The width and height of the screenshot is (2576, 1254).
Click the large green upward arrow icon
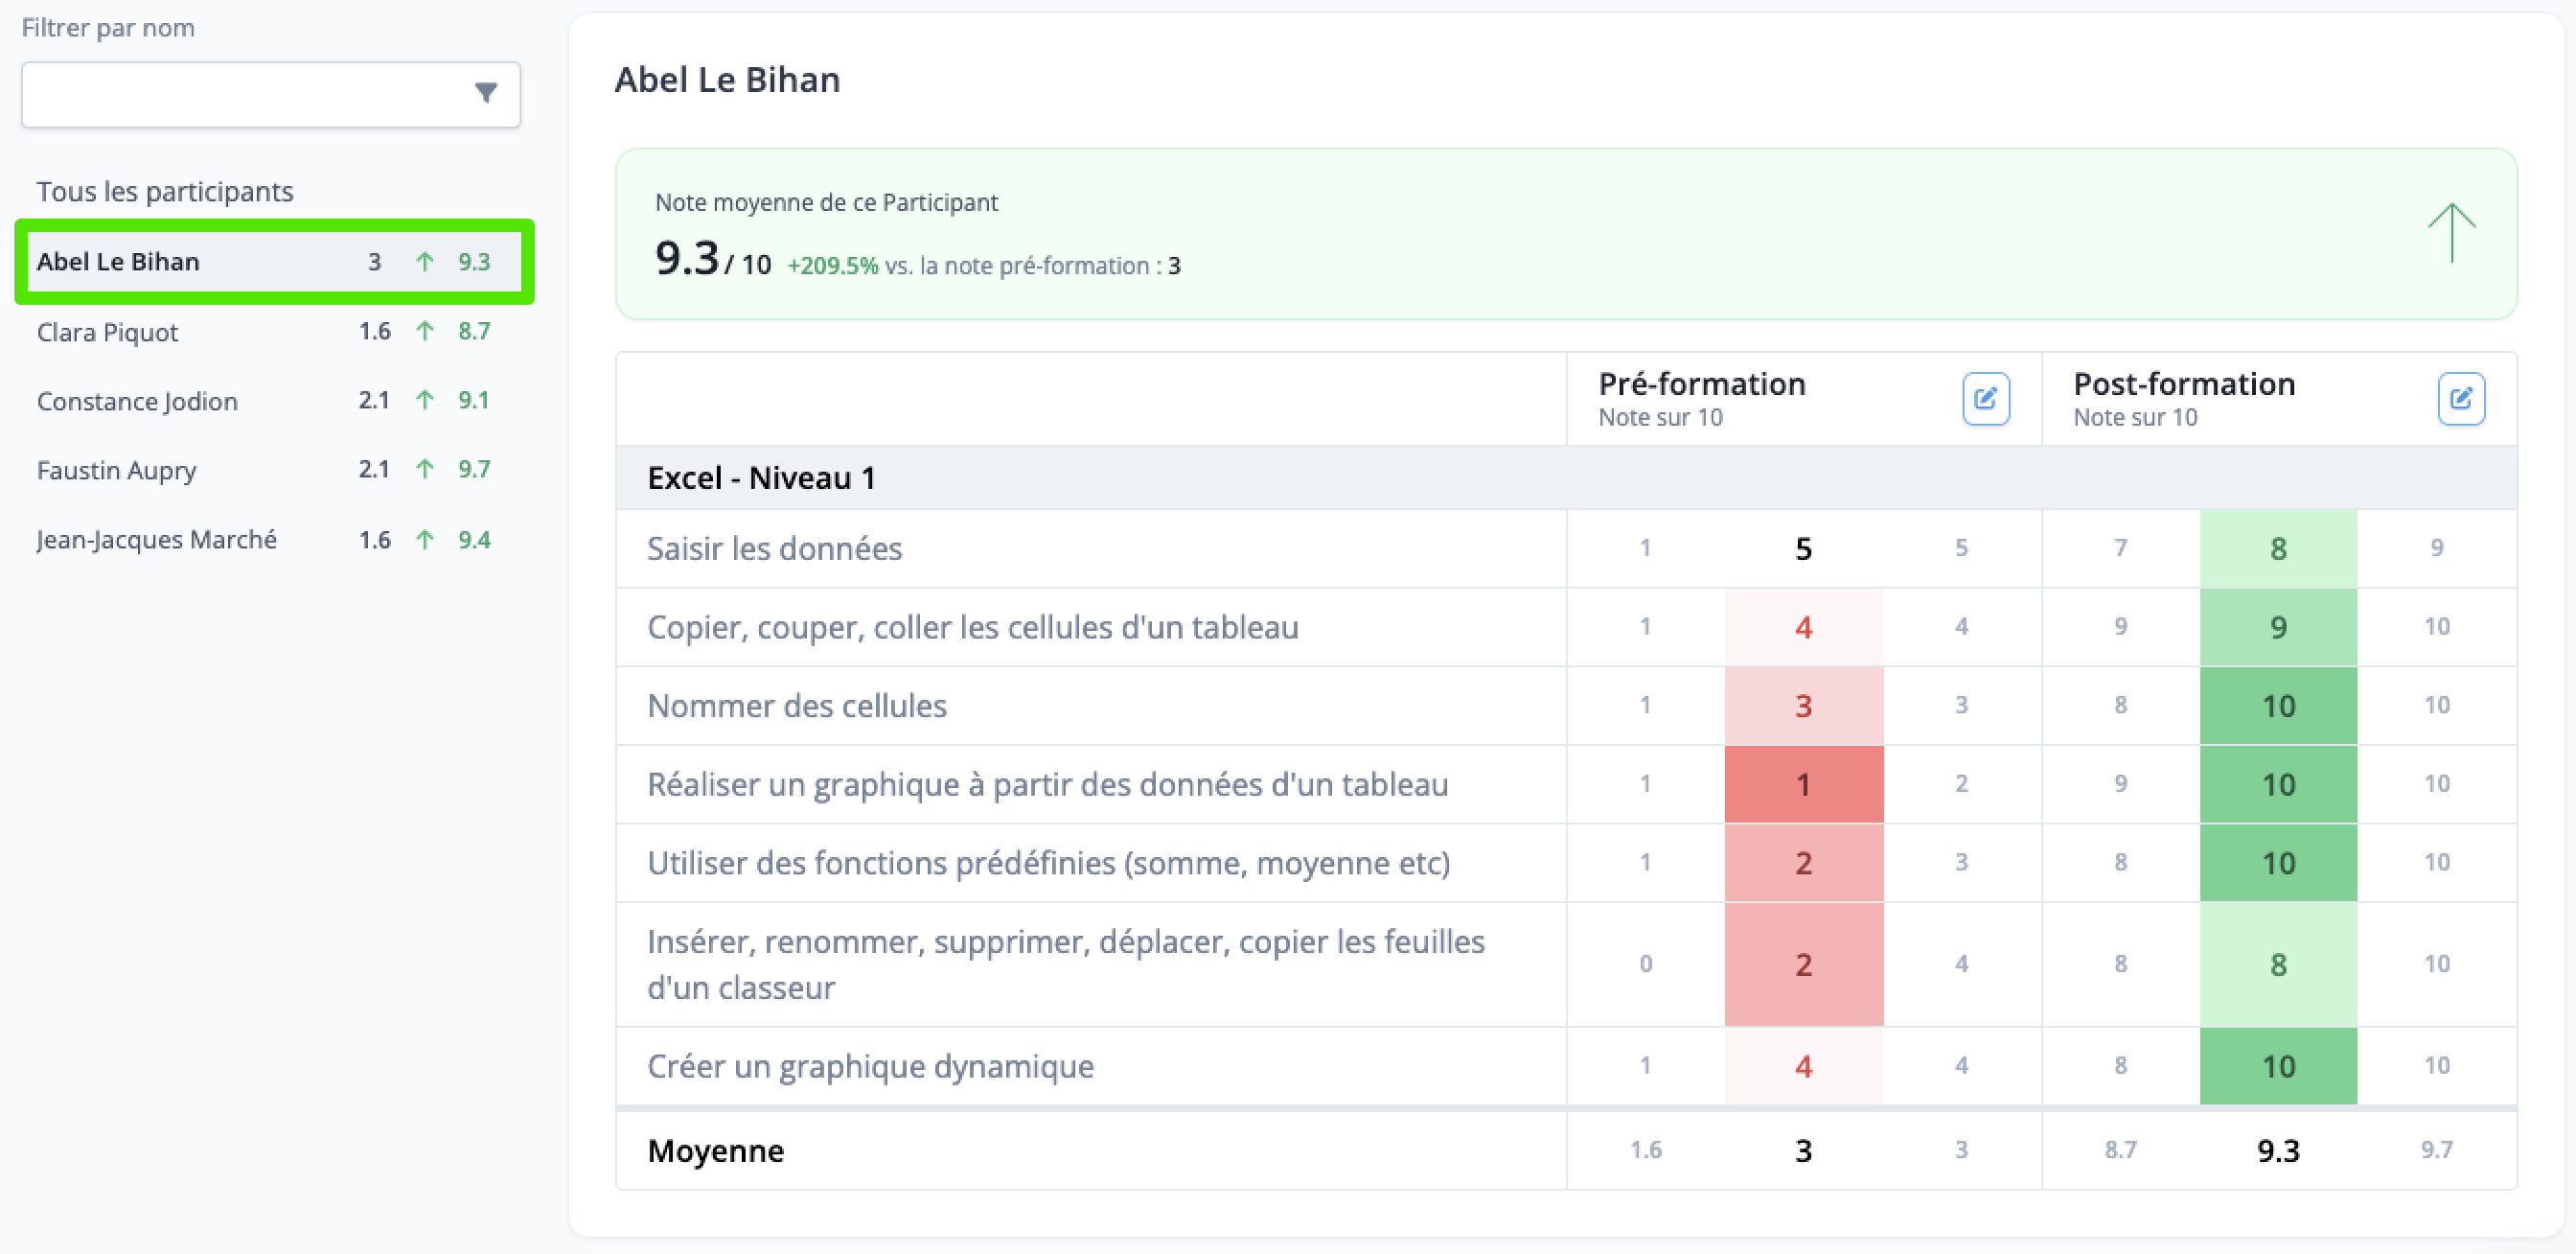(x=2452, y=232)
